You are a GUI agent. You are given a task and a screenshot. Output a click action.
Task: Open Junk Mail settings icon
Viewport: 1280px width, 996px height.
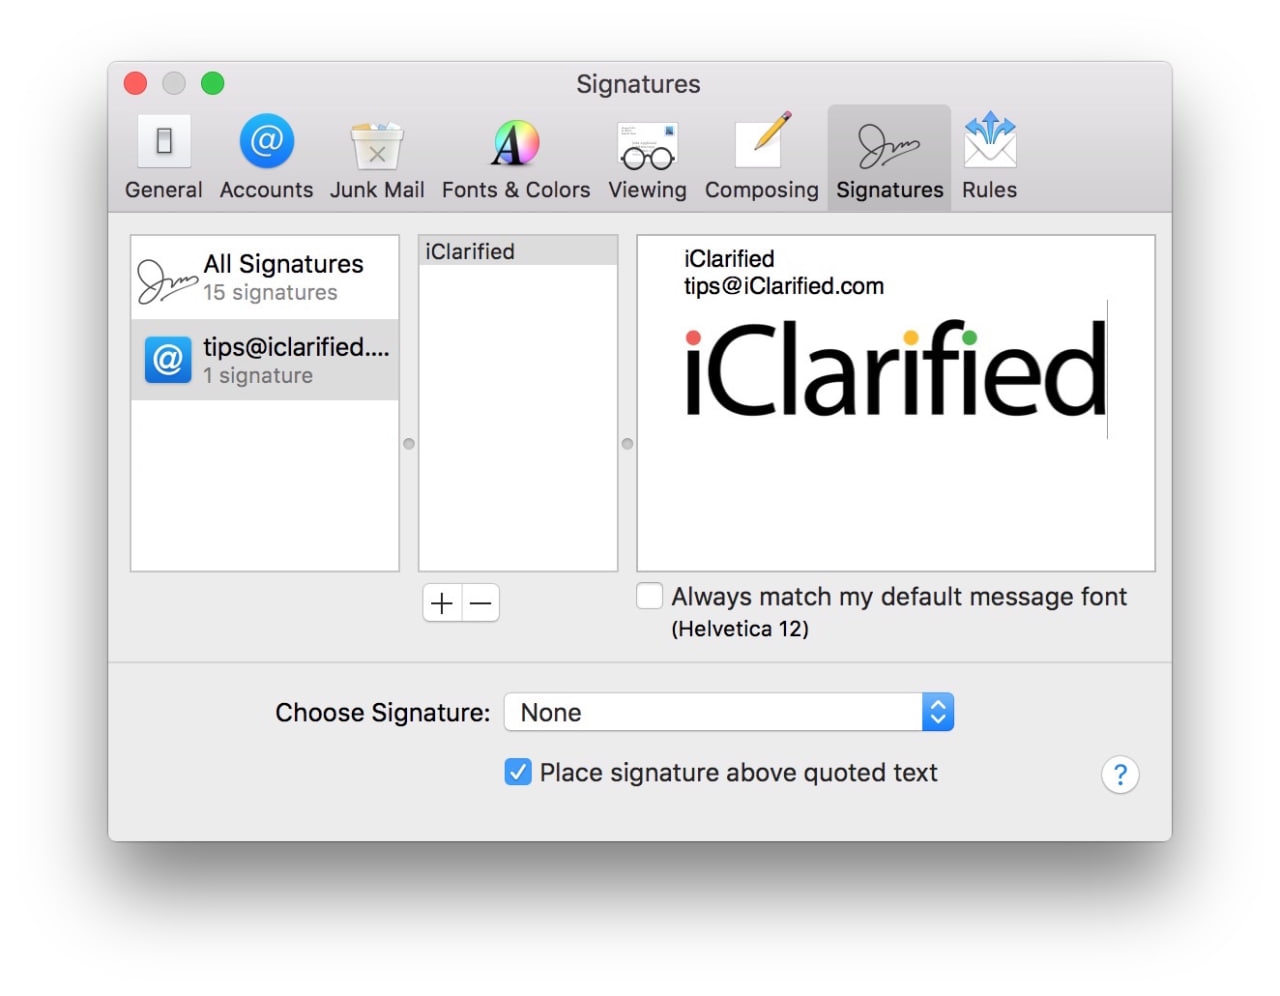377,145
